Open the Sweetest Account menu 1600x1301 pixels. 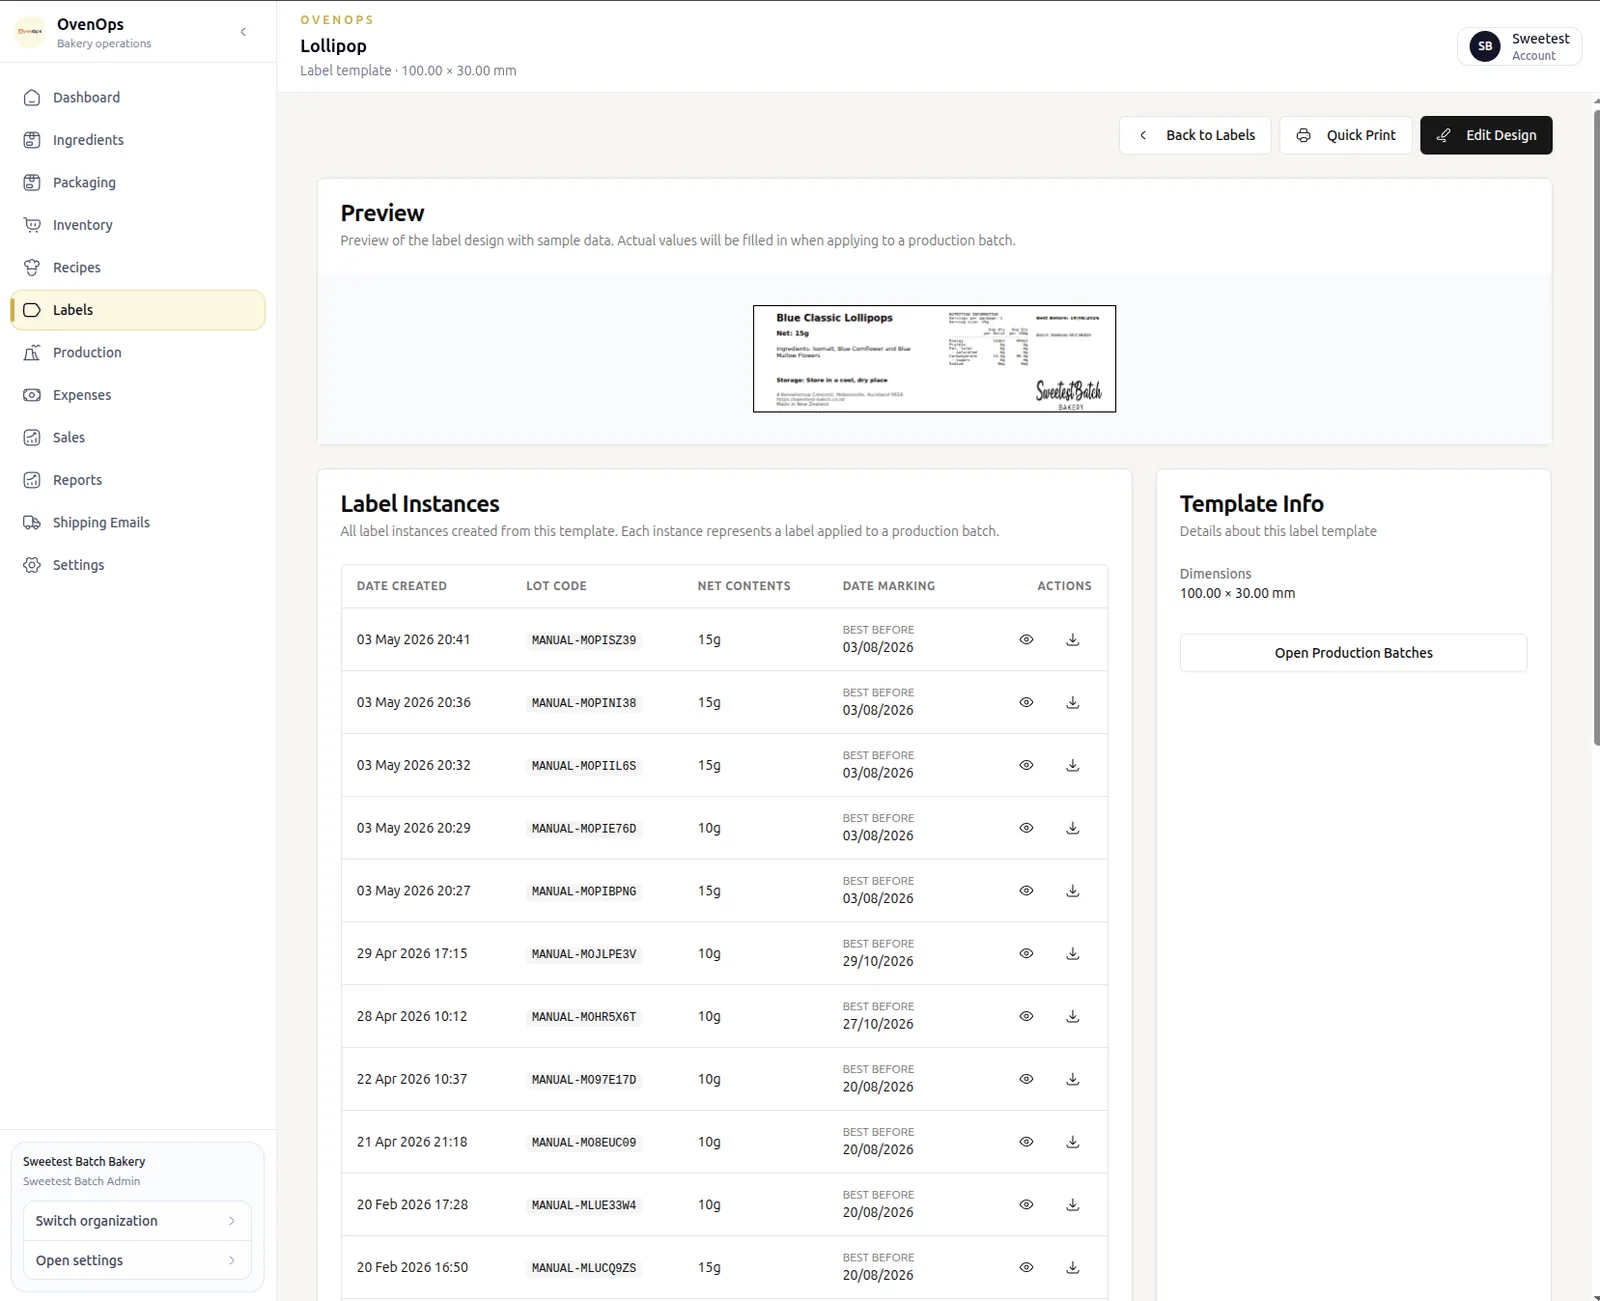1519,46
